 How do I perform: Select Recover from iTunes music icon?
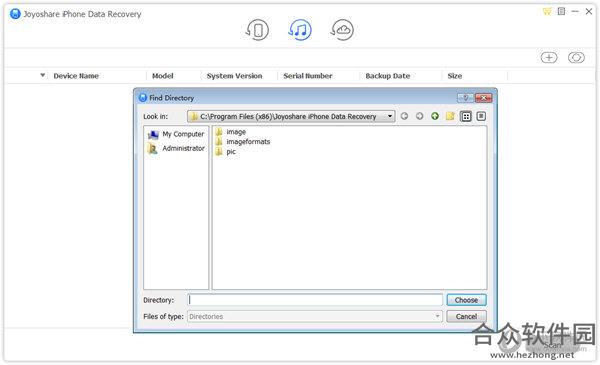(300, 30)
